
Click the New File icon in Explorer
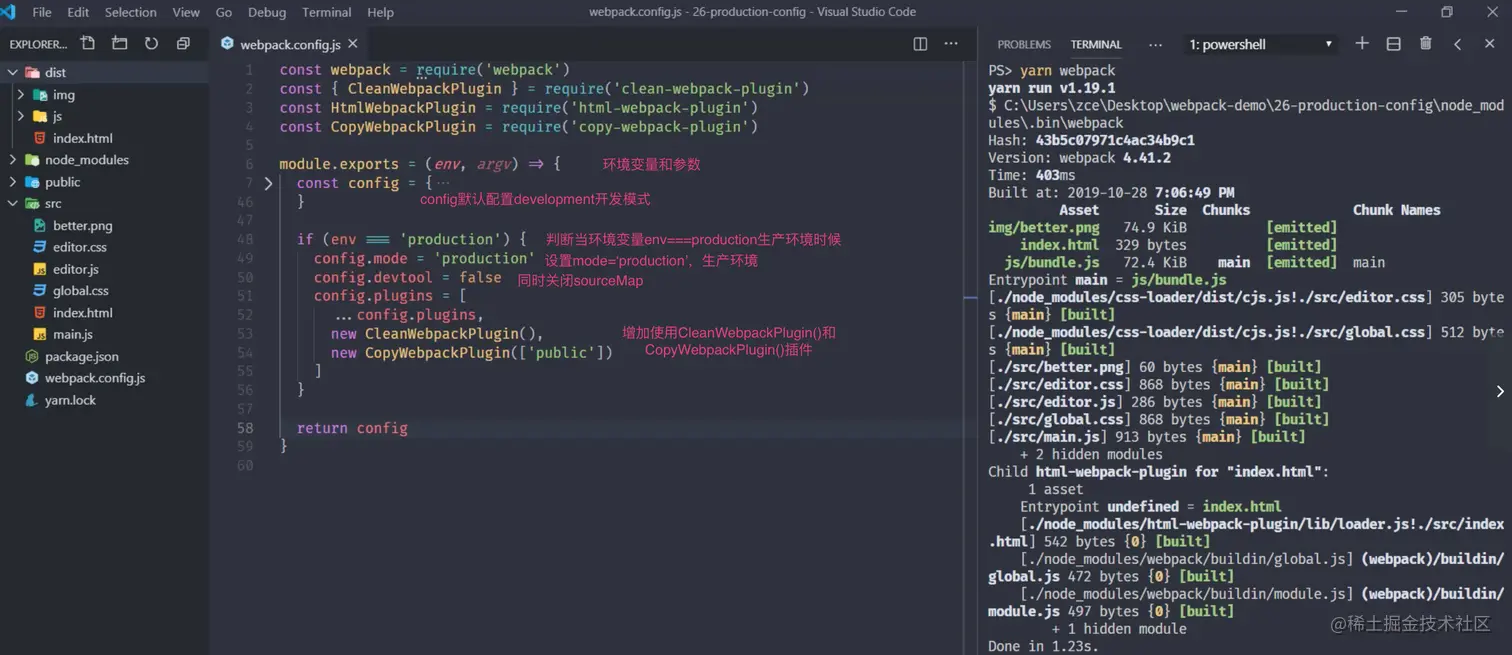coord(88,44)
